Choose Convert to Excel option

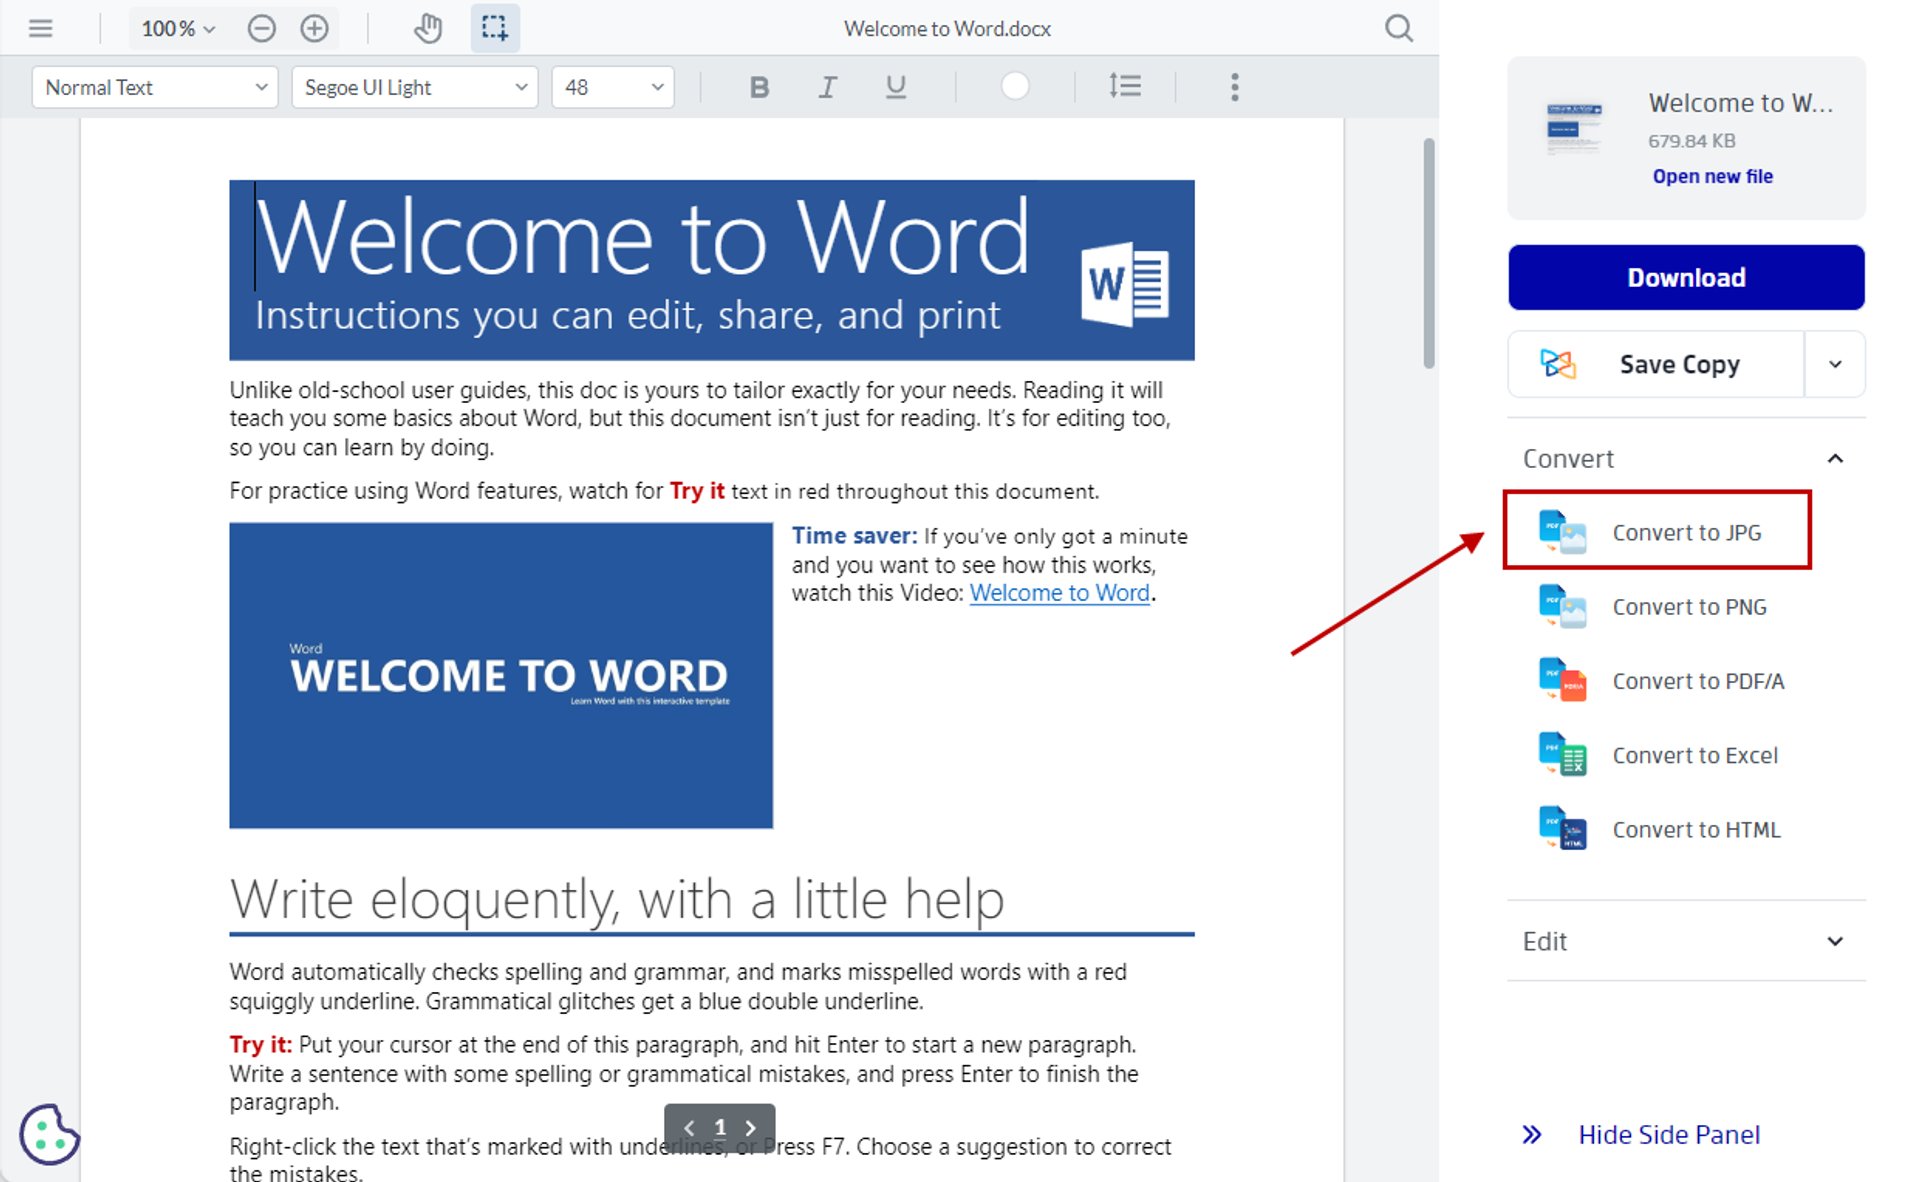coord(1694,755)
